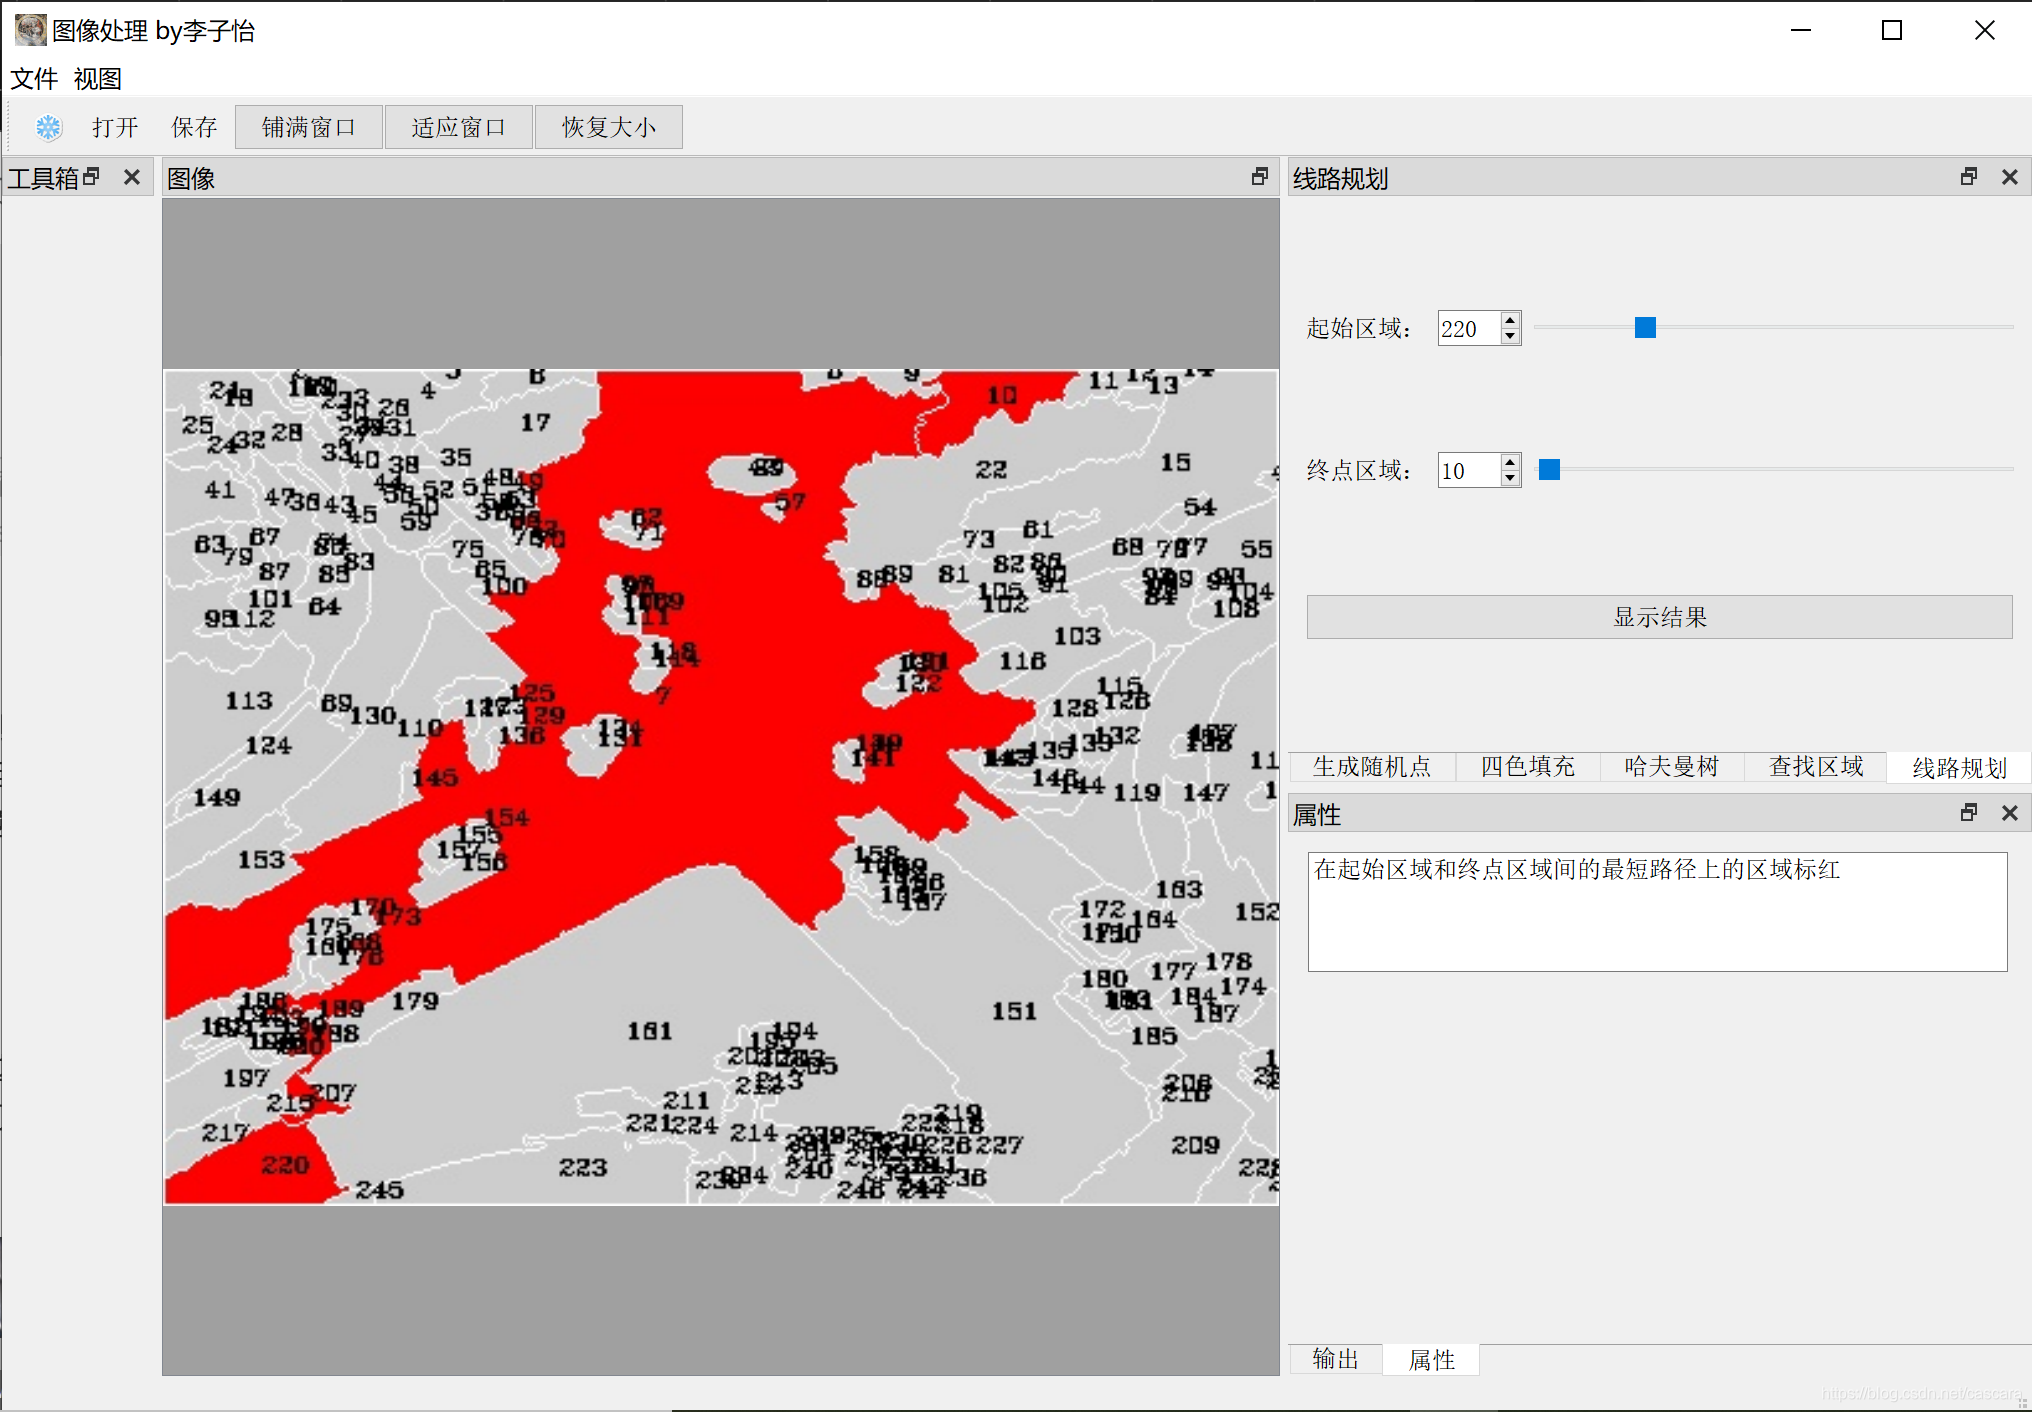Click the 起始区域 input field showing 220
Image resolution: width=2032 pixels, height=1412 pixels.
click(1469, 328)
